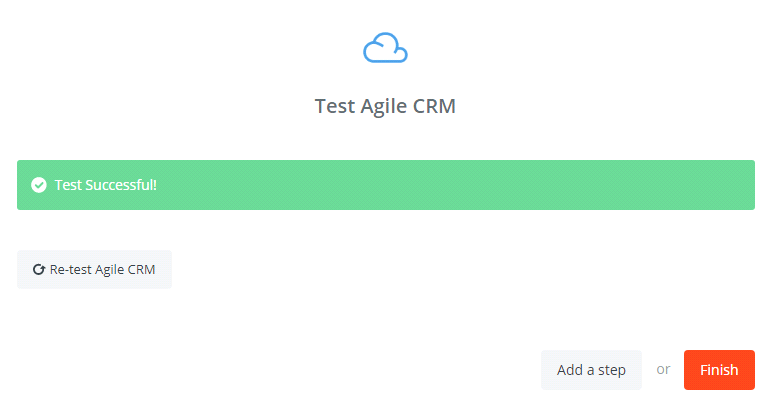Click the "Finish" label text
This screenshot has height=416, width=772.
pyautogui.click(x=719, y=370)
